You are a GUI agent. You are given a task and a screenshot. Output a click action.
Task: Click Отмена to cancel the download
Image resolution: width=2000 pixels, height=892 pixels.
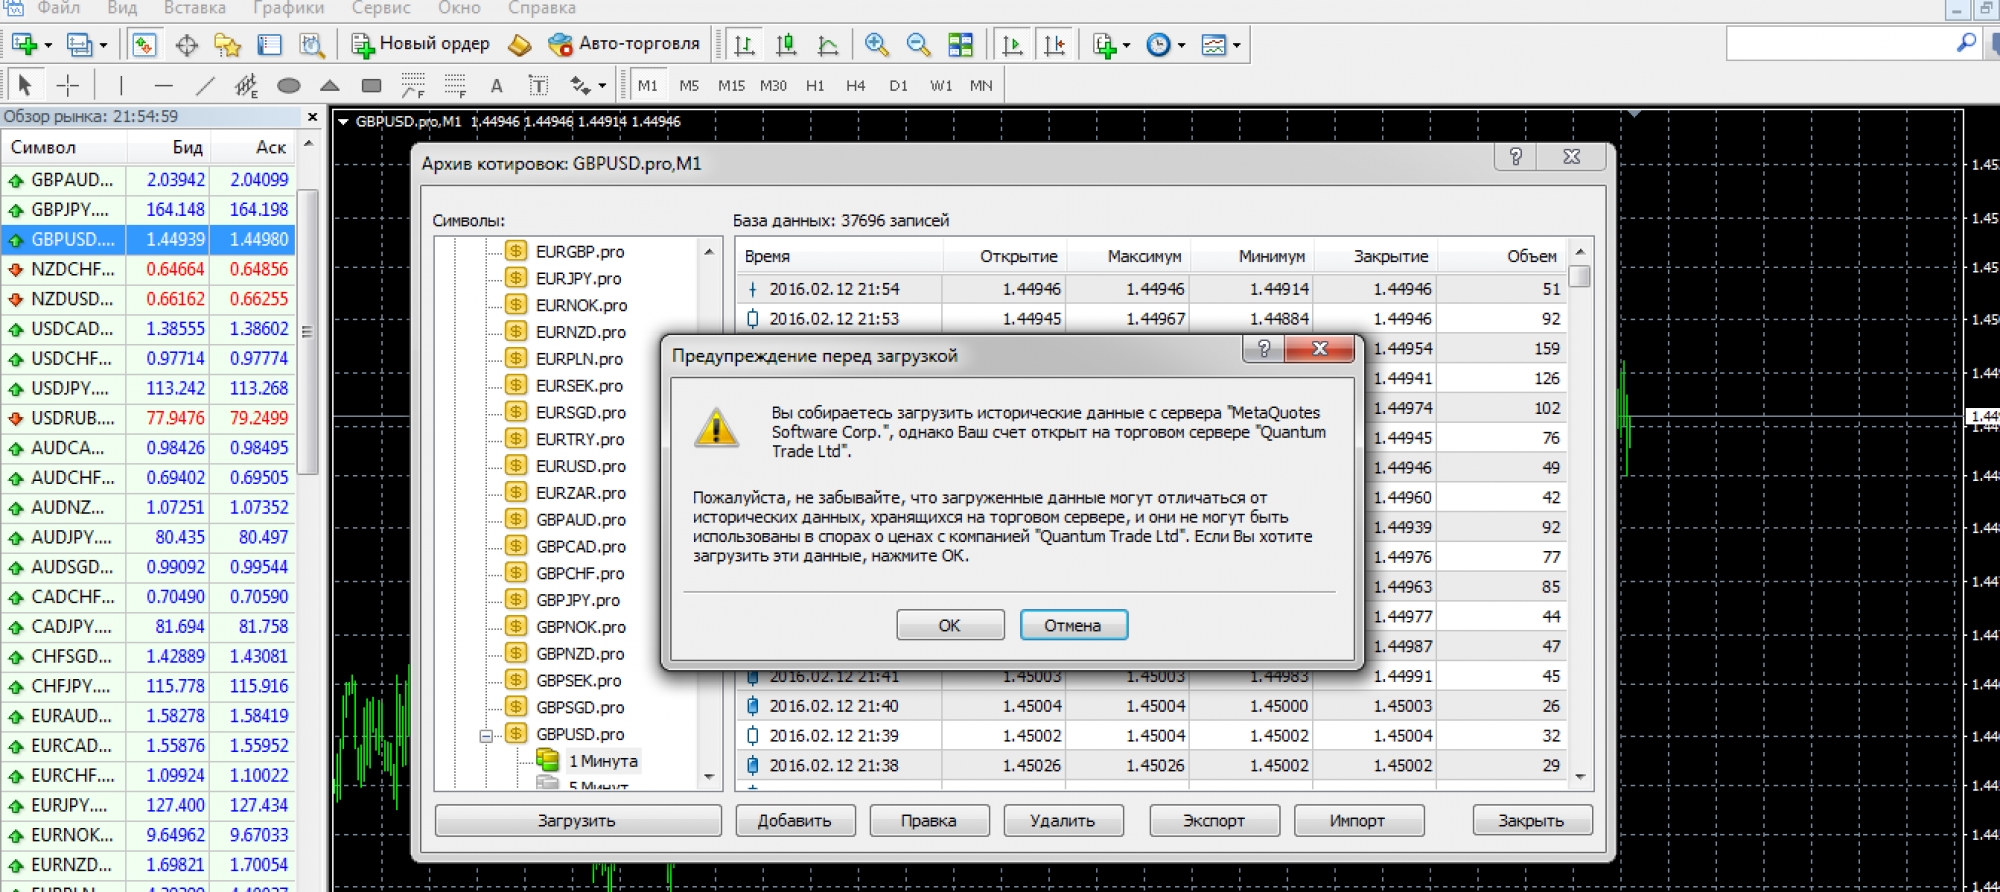click(1073, 625)
